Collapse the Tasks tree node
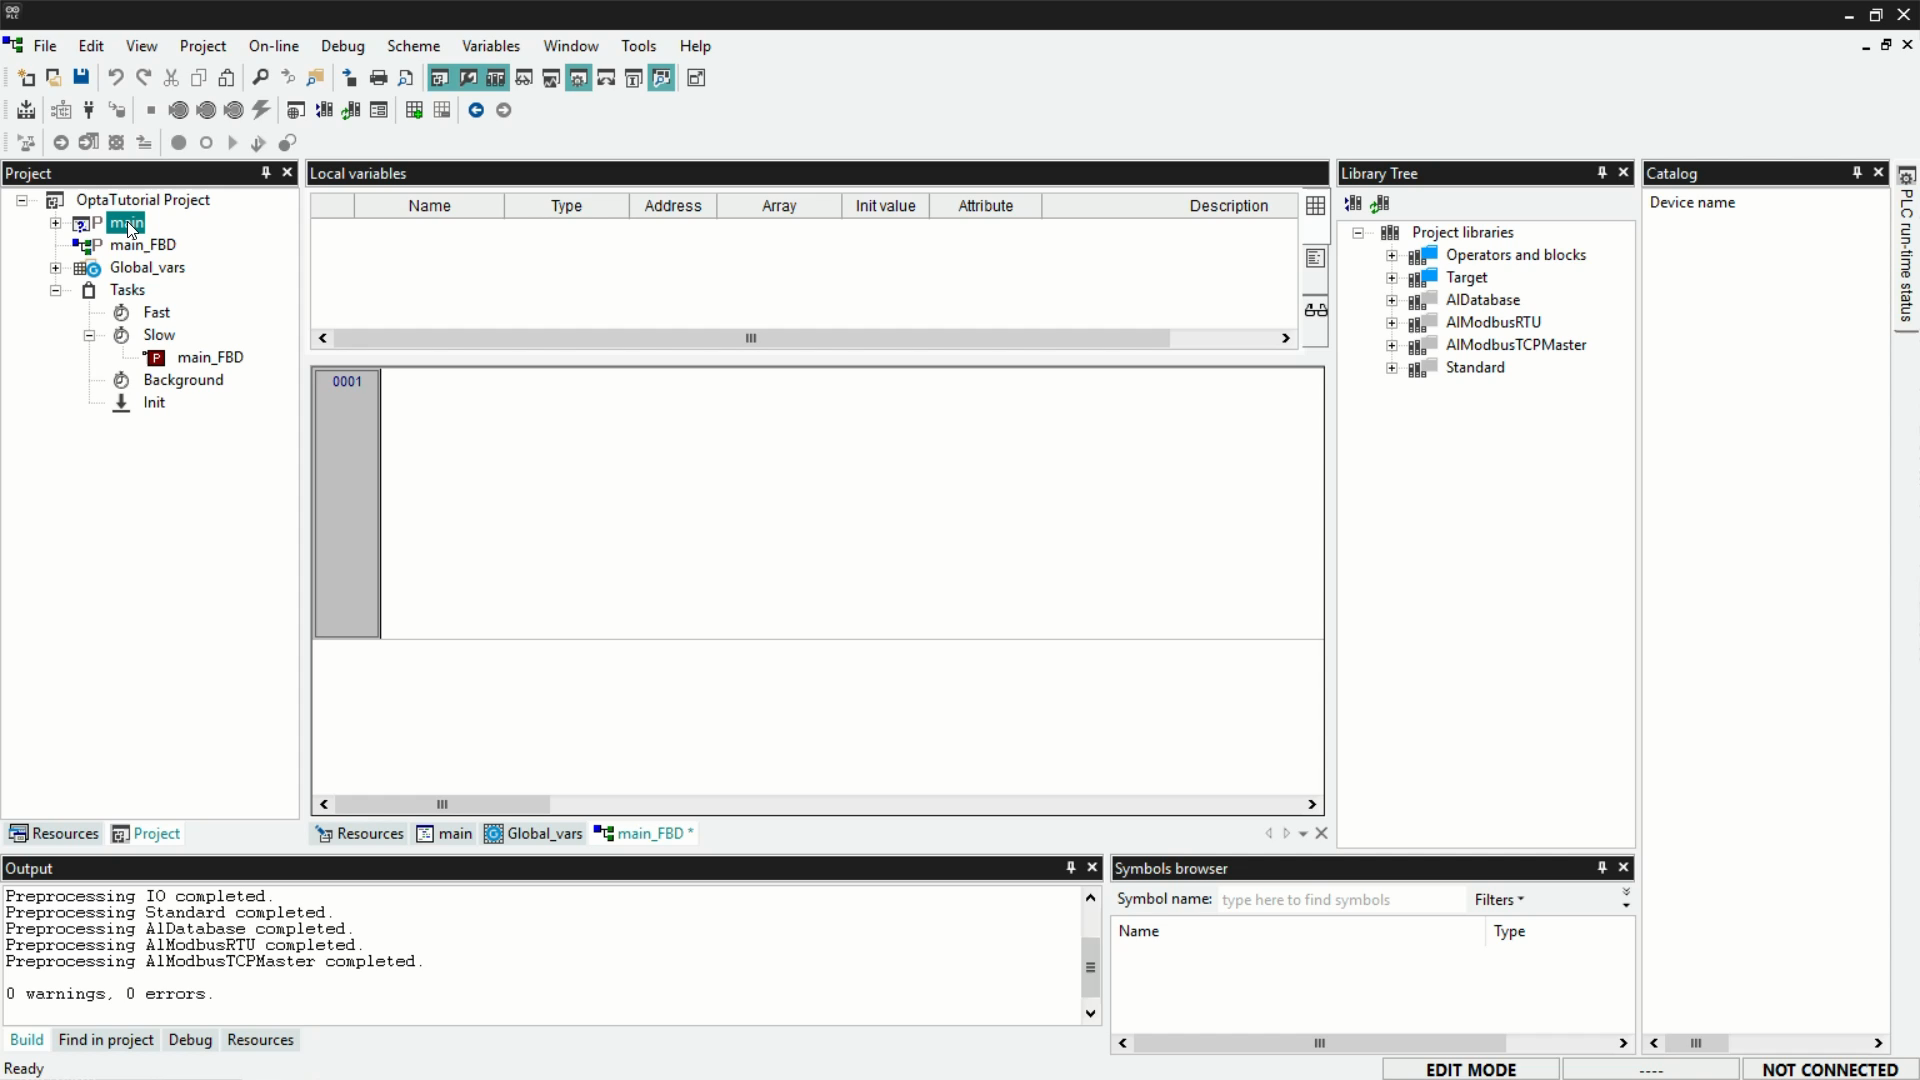This screenshot has width=1920, height=1080. (56, 290)
